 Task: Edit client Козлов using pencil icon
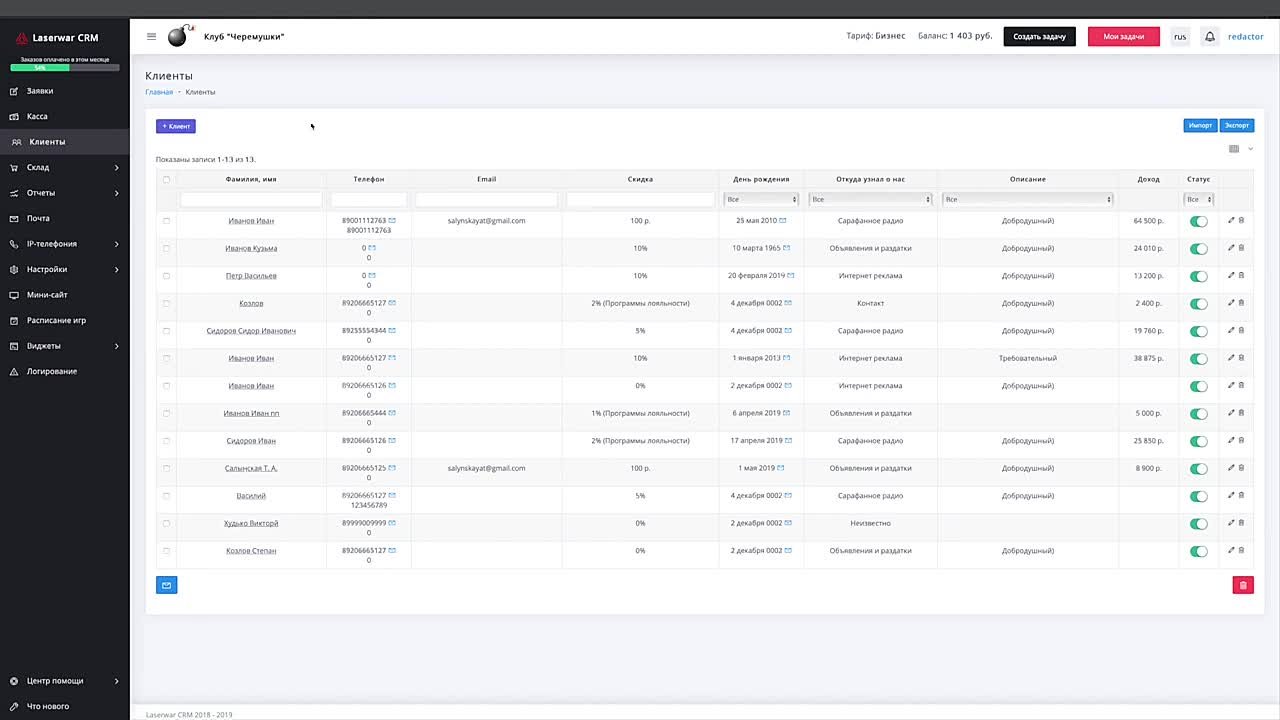1231,303
